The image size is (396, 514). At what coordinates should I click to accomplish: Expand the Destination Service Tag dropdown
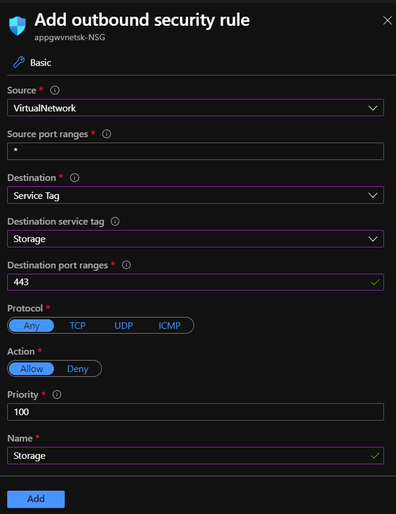[195, 195]
